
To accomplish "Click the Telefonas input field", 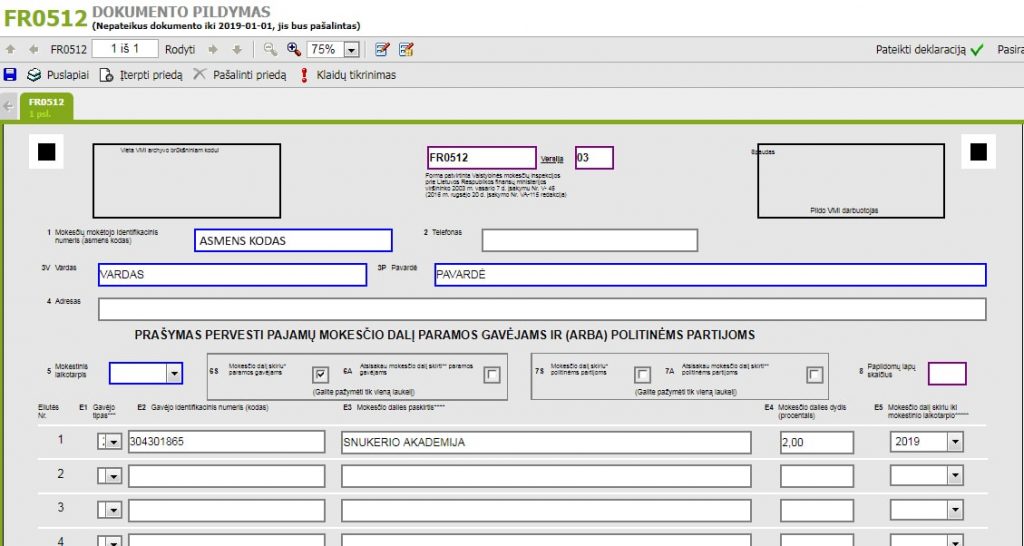I will coord(590,240).
